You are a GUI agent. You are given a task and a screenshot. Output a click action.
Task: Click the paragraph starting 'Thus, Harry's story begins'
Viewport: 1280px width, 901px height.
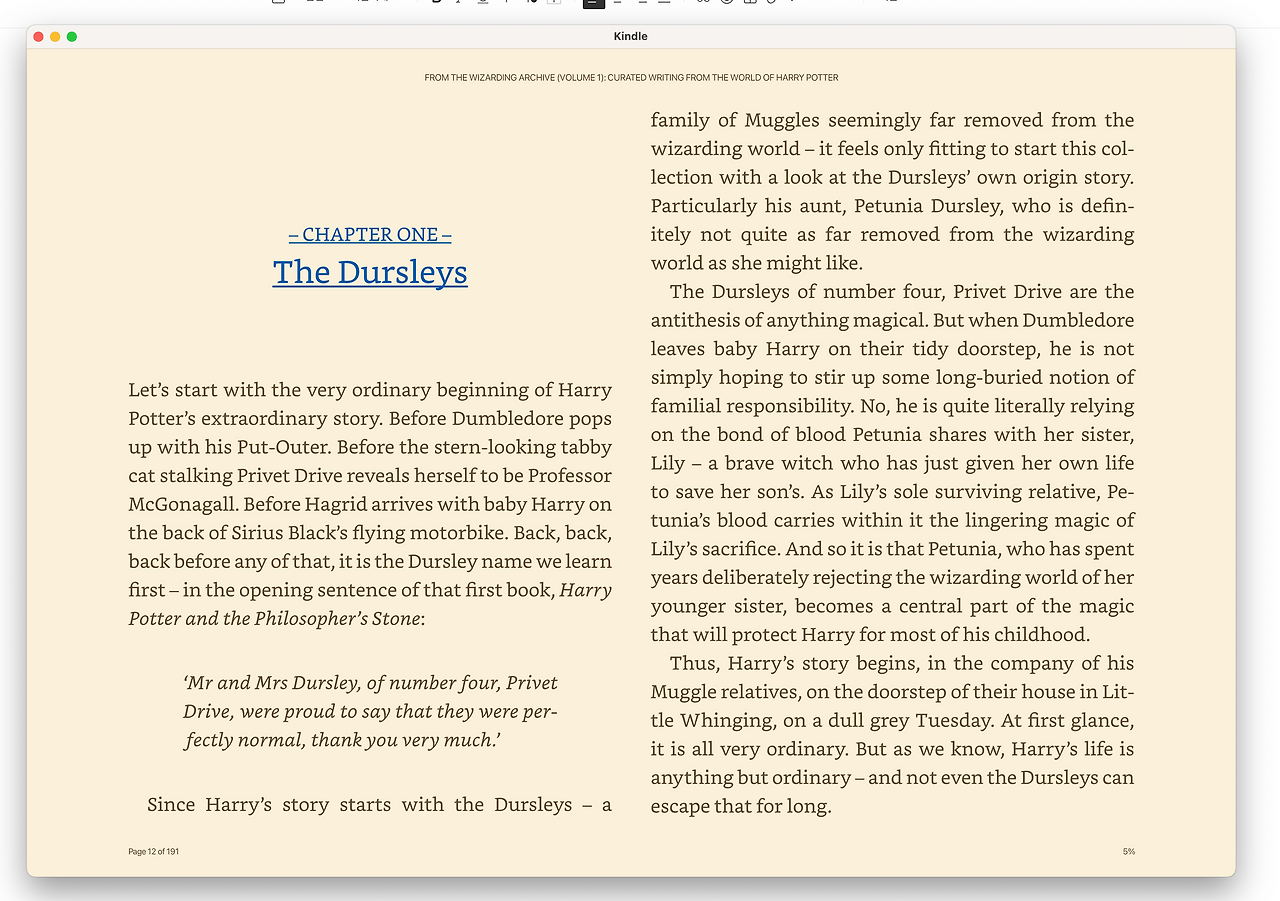pos(892,734)
